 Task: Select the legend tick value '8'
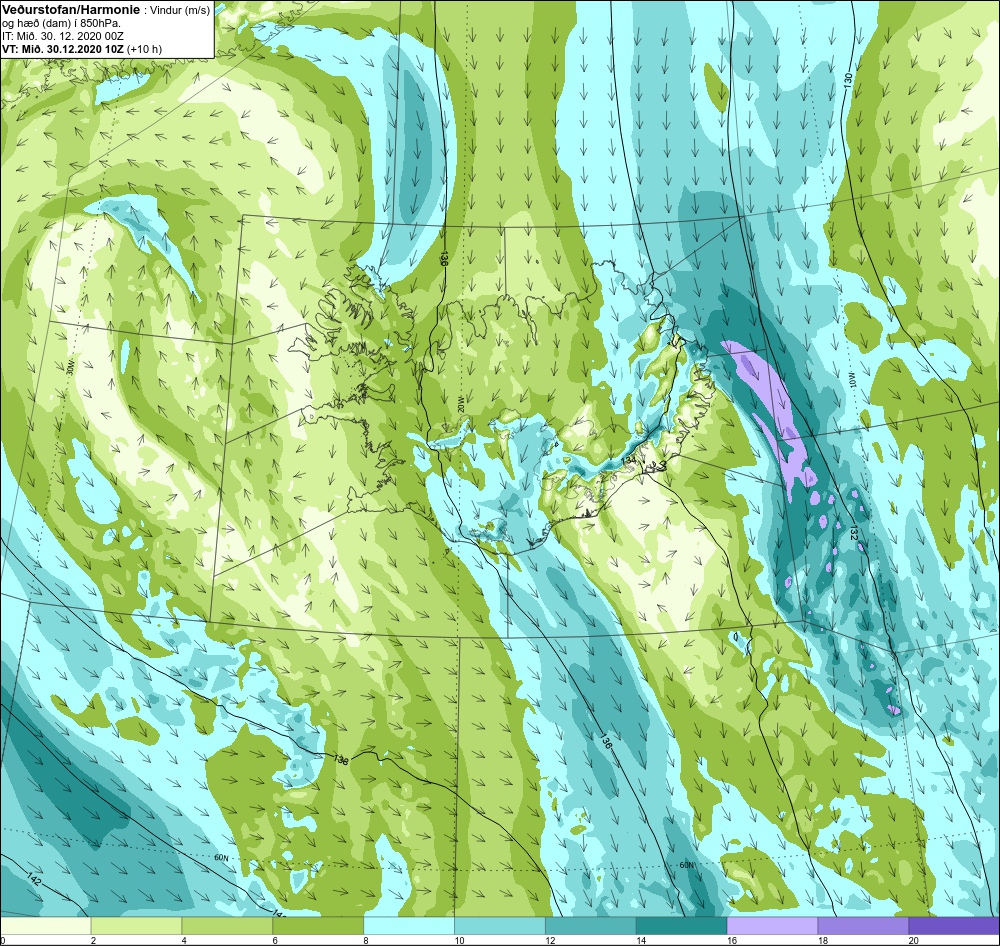tap(365, 940)
